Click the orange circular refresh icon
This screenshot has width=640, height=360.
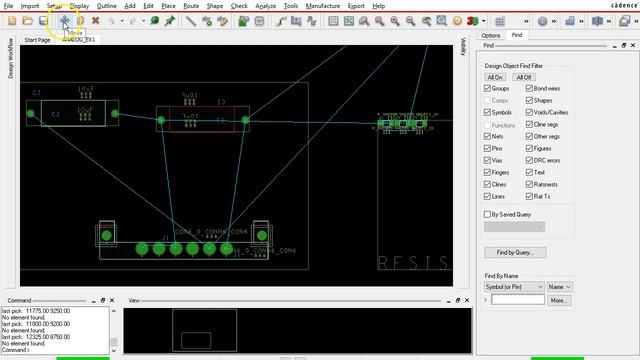(457, 21)
